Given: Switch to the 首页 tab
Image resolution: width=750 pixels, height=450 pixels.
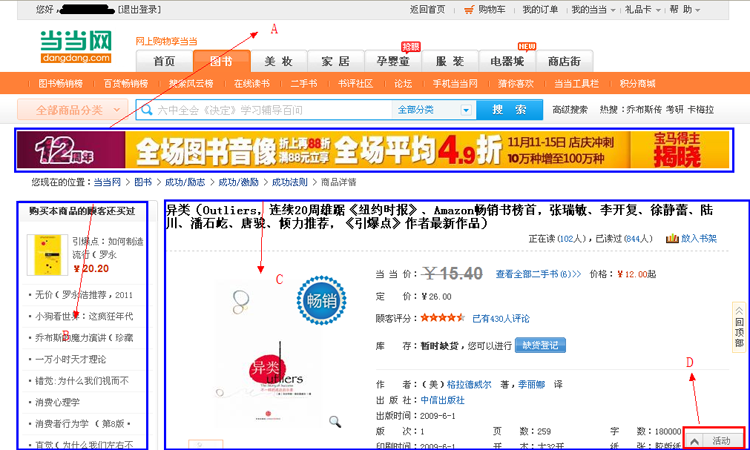Looking at the screenshot, I should (164, 61).
